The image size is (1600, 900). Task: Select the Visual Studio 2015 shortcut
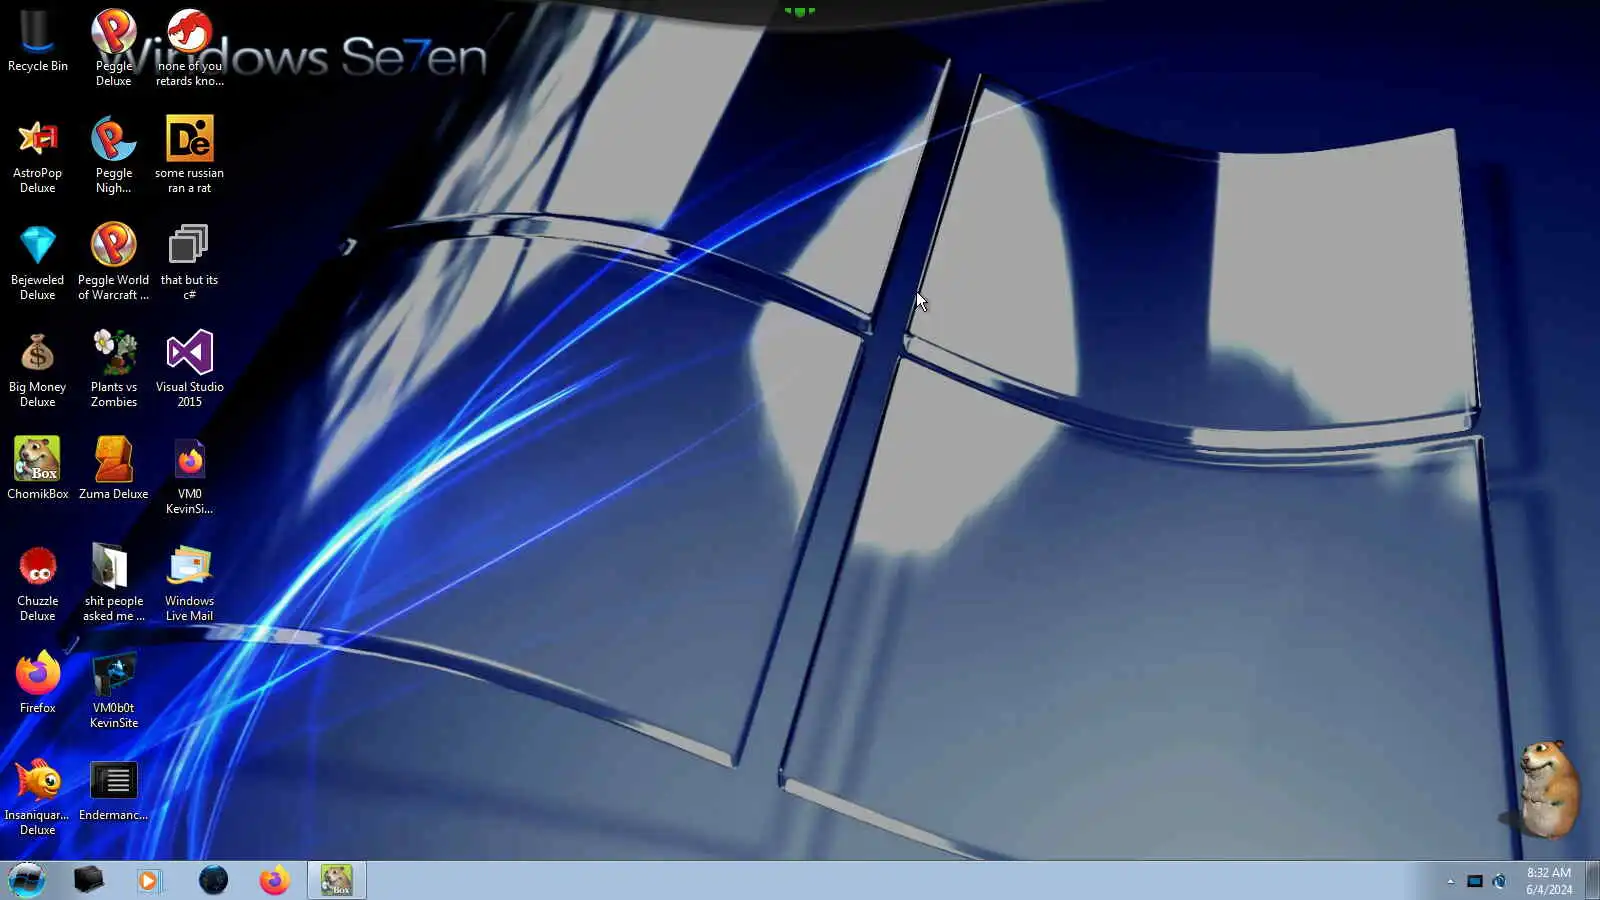pyautogui.click(x=189, y=369)
